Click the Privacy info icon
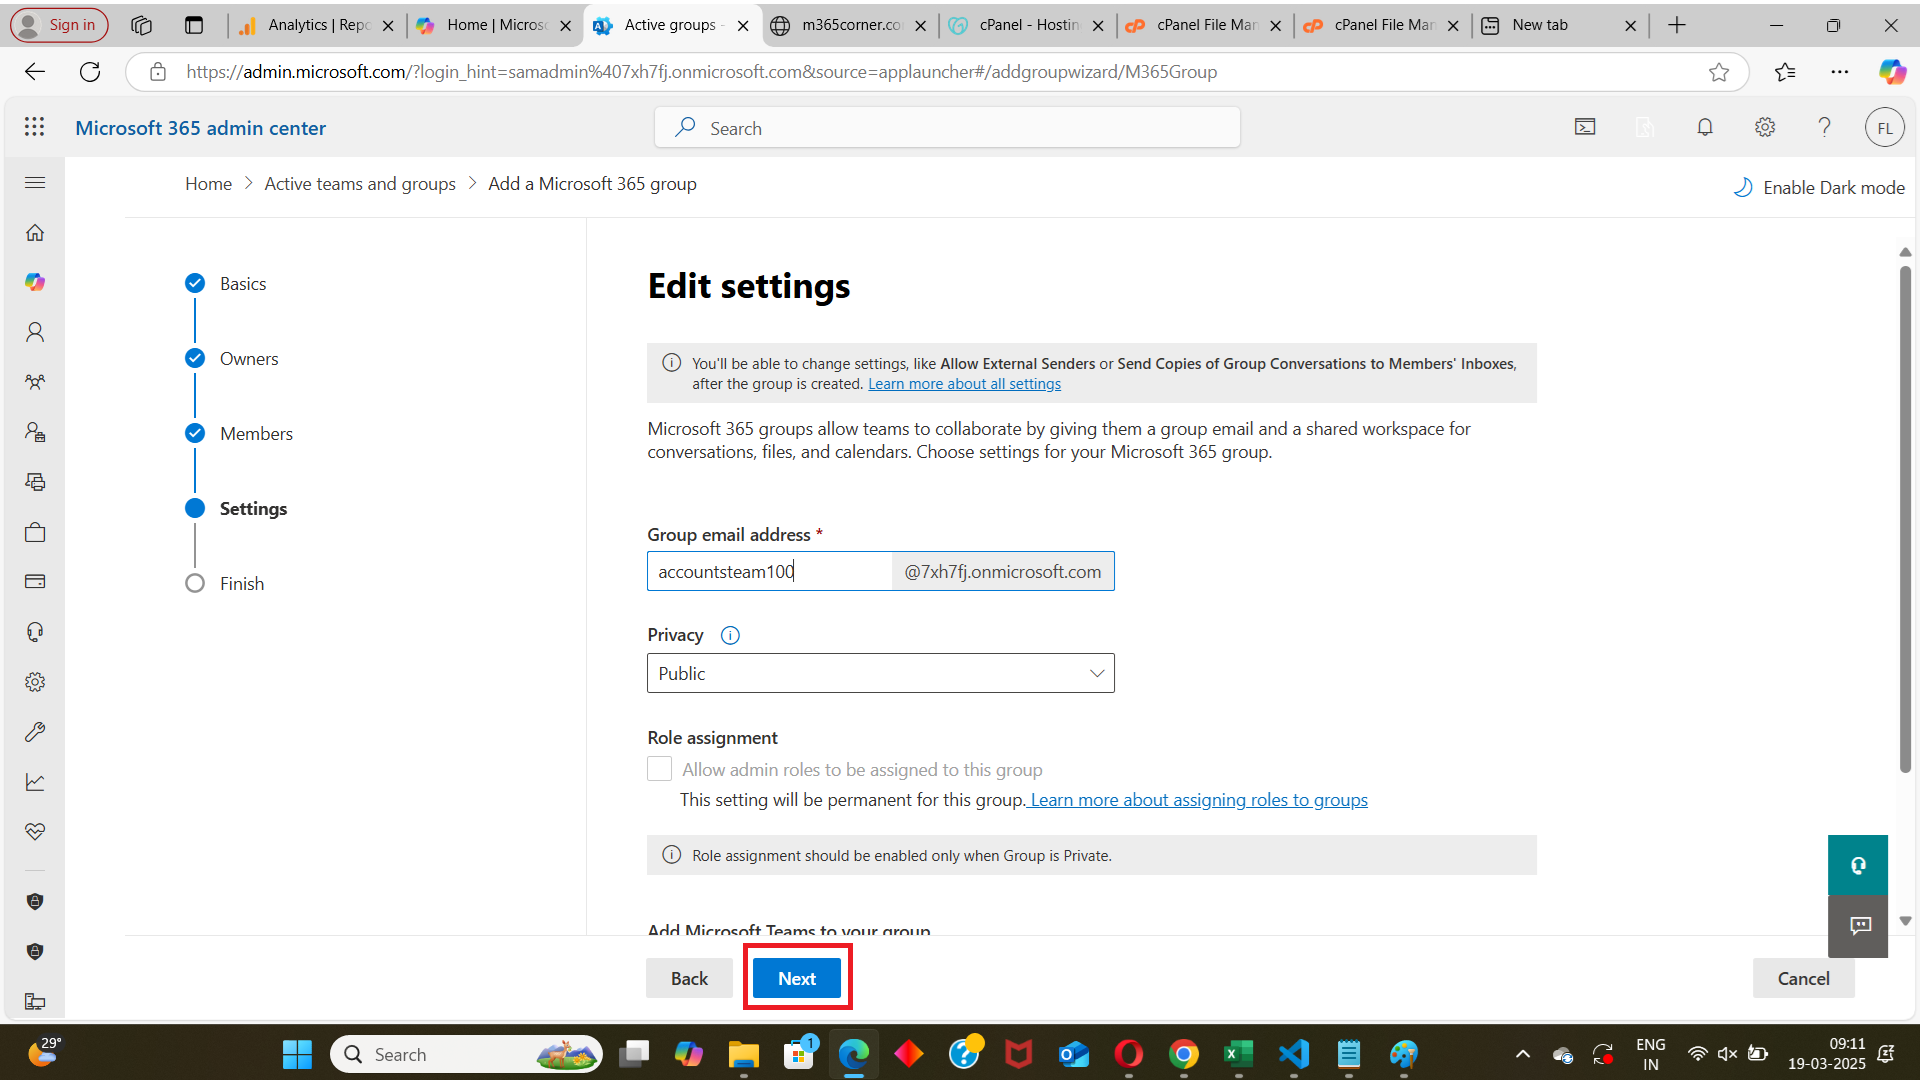This screenshot has width=1920, height=1080. click(730, 636)
